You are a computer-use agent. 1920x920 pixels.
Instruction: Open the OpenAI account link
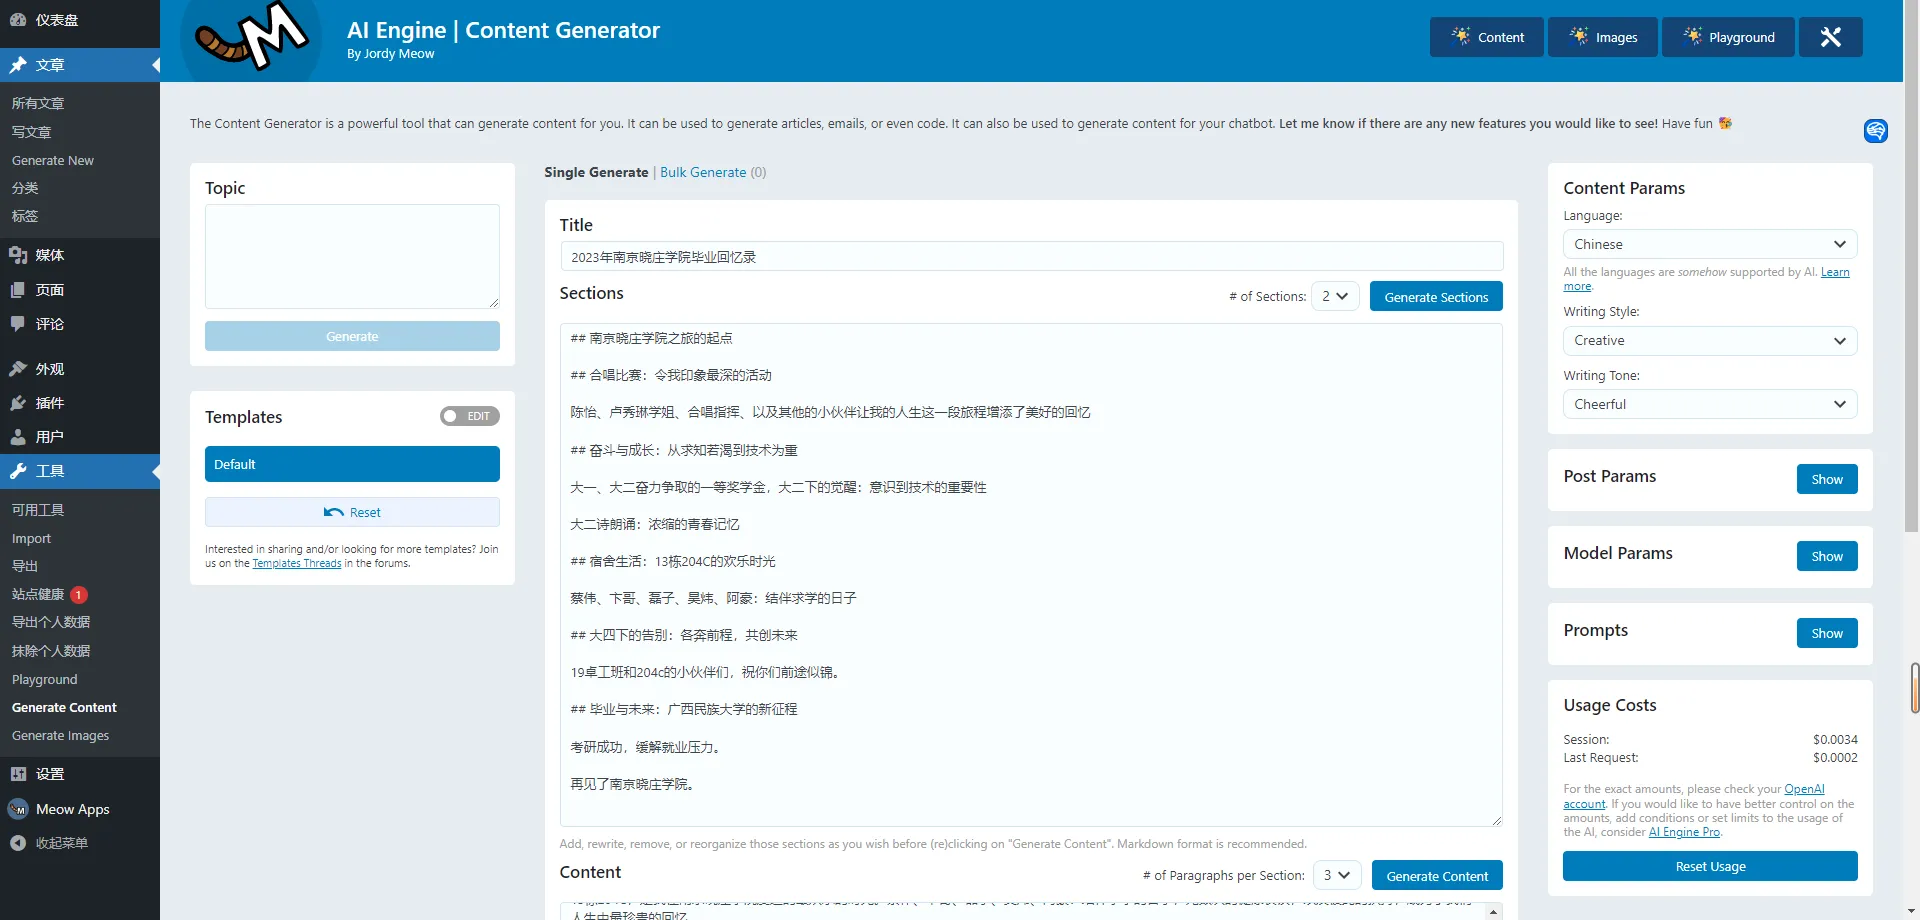pos(1804,789)
